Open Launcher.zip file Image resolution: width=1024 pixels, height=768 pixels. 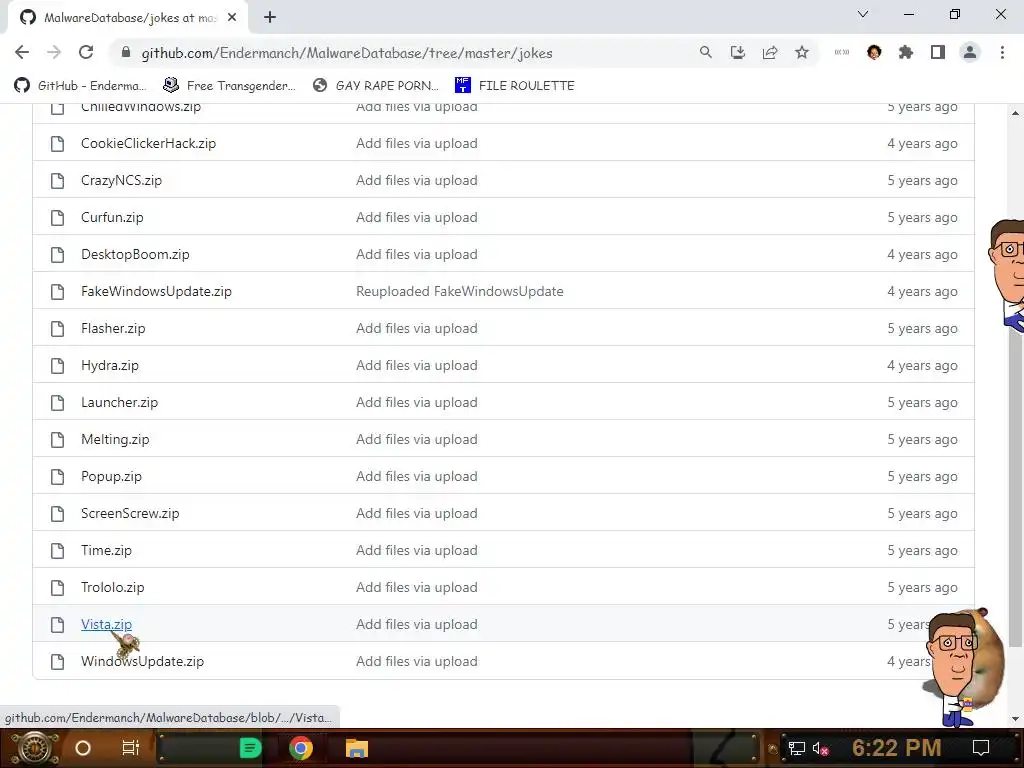(x=120, y=403)
